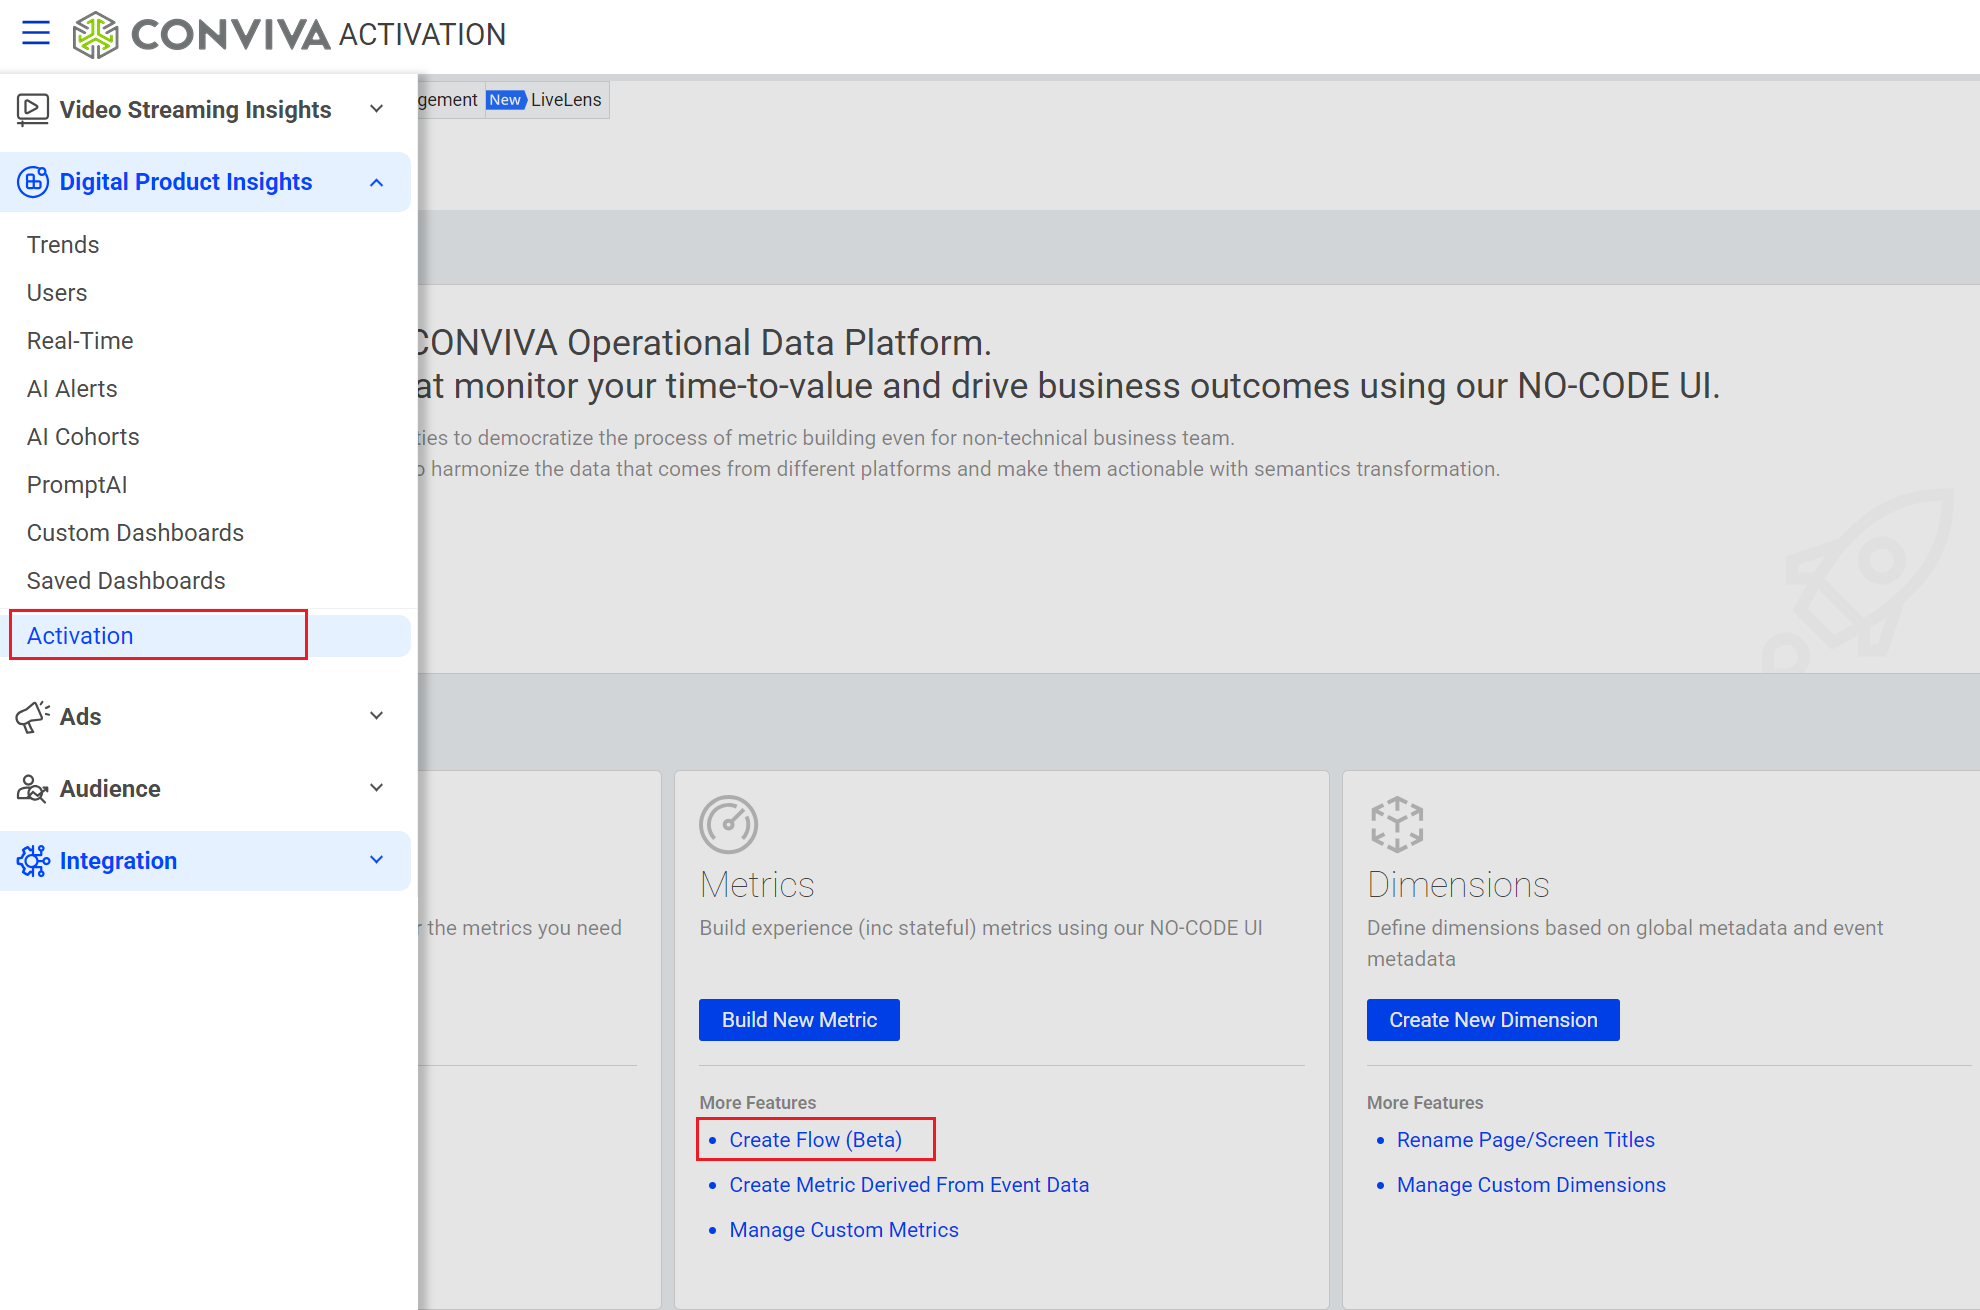This screenshot has height=1310, width=1980.
Task: Collapse Digital Product Insights chevron
Action: pos(377,182)
